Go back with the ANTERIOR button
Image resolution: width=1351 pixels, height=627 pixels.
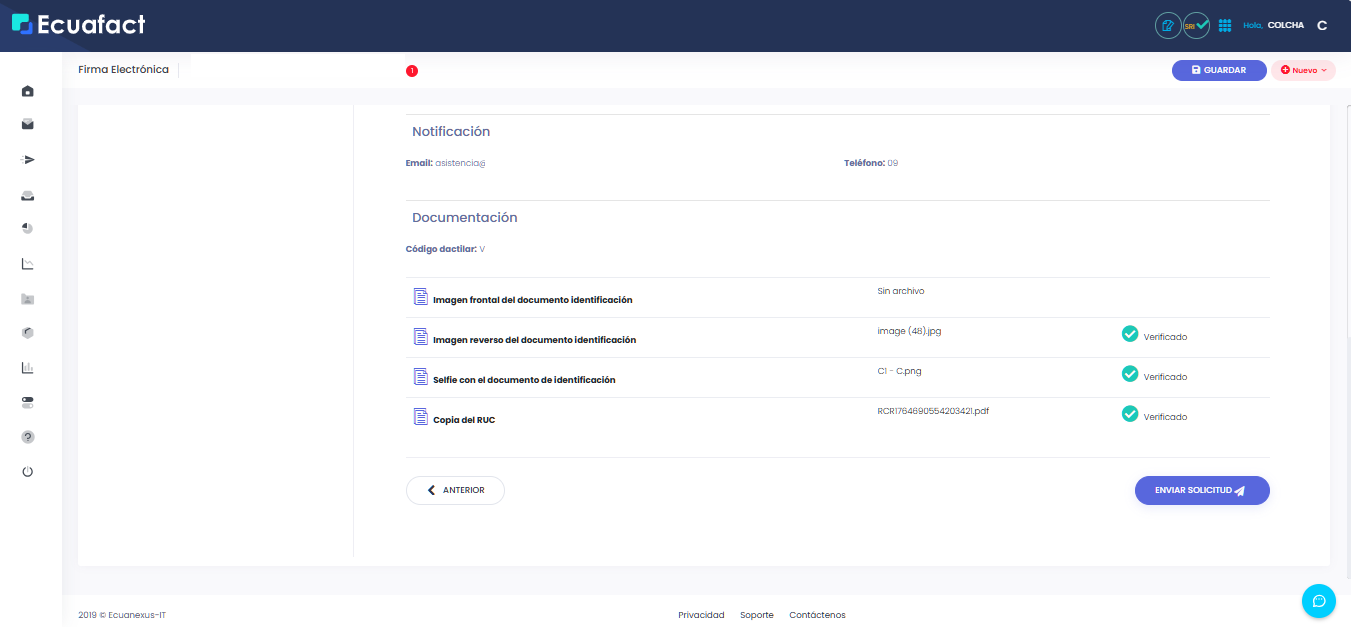(x=455, y=490)
